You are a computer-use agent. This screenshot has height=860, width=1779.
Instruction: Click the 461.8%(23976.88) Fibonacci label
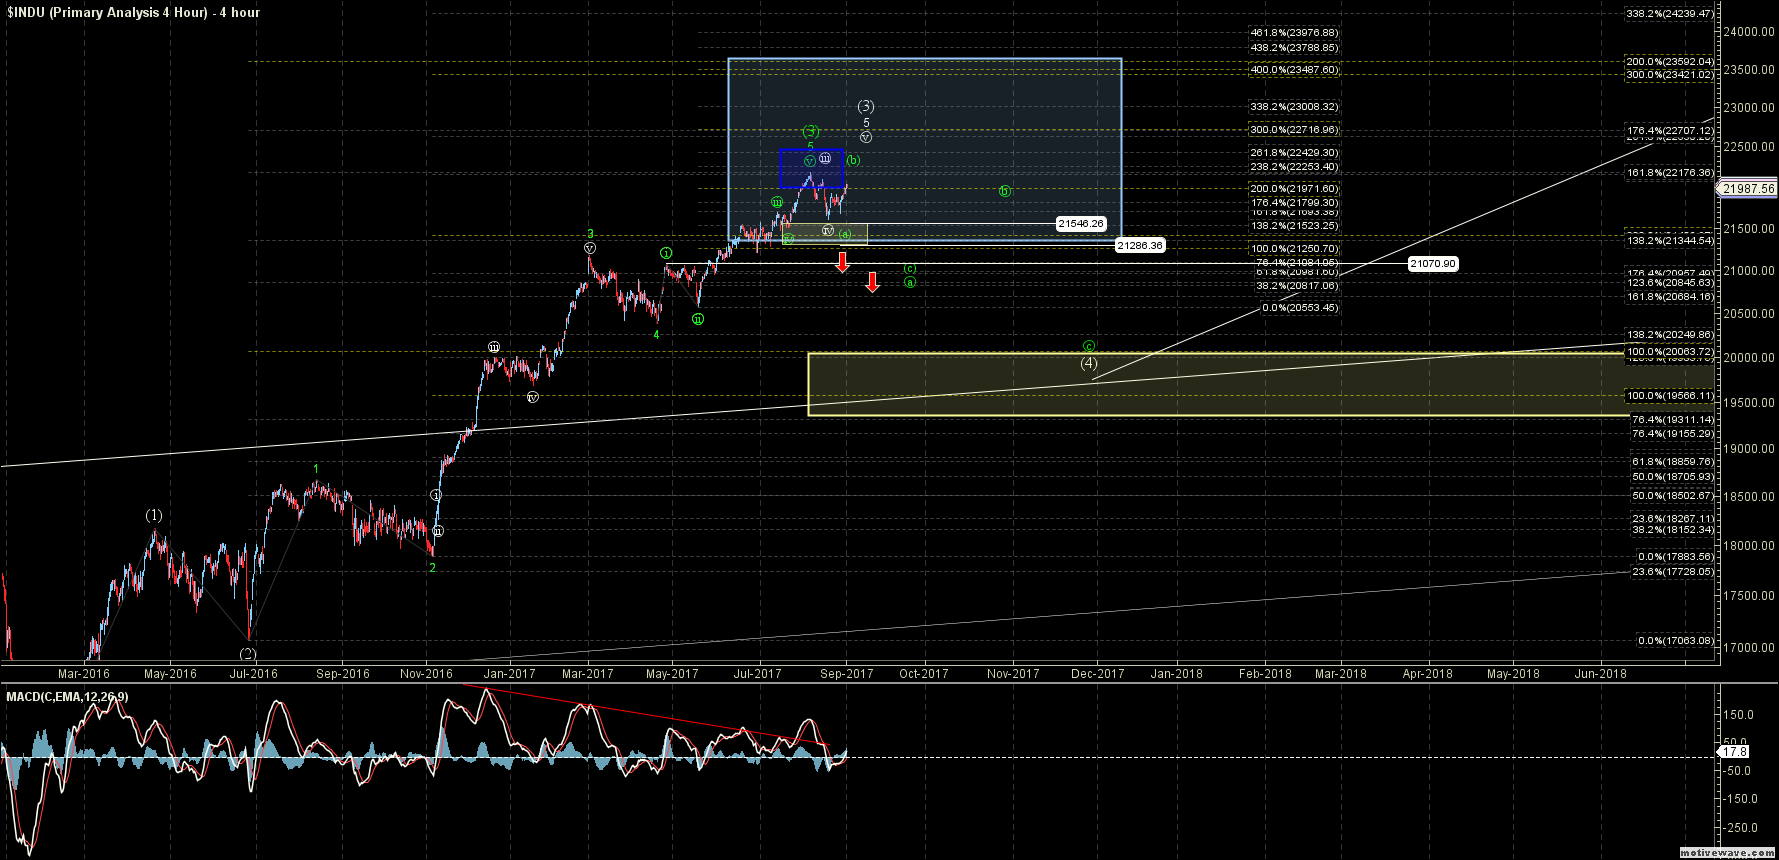click(1294, 33)
